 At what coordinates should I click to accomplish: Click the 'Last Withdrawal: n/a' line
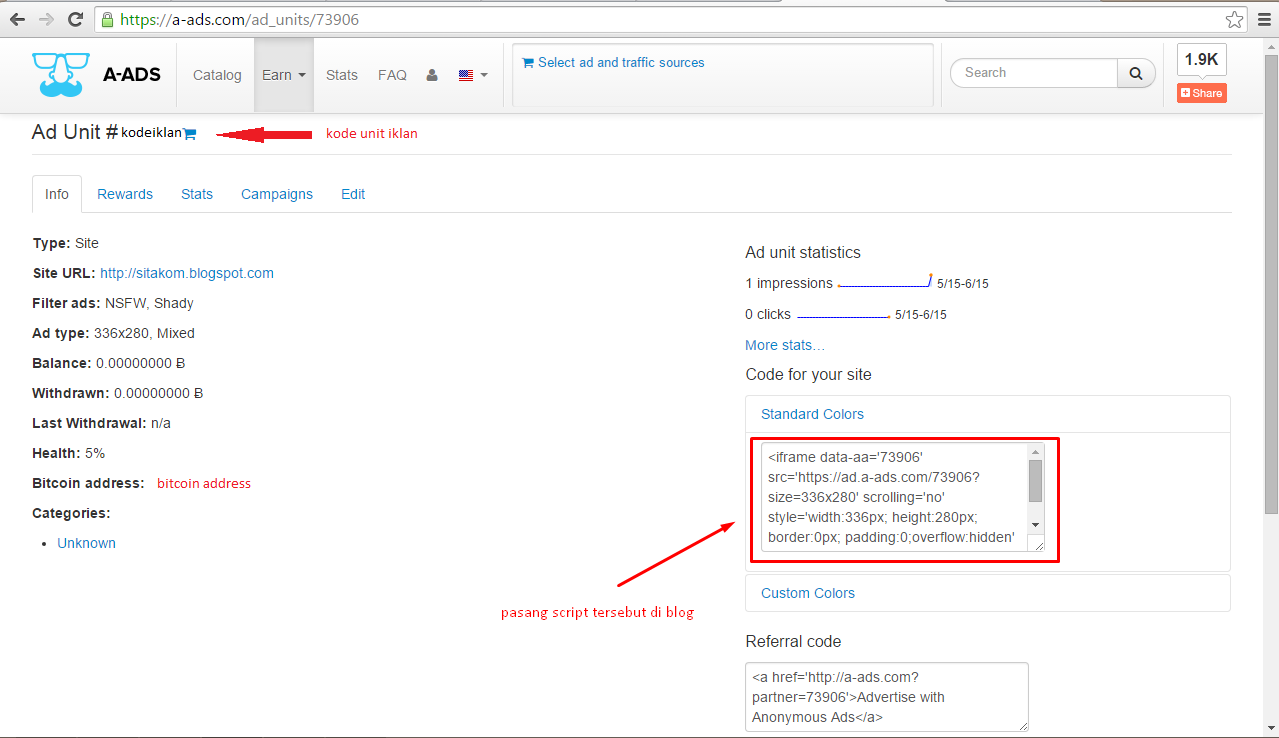[101, 423]
